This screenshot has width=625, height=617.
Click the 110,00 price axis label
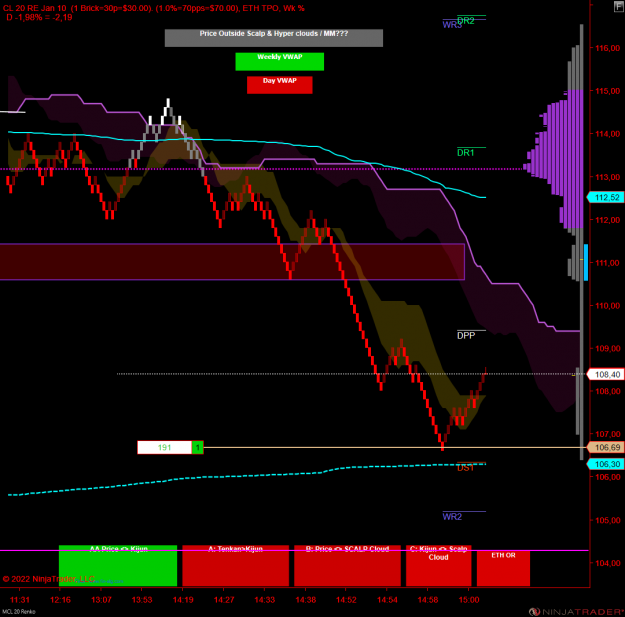pos(607,306)
